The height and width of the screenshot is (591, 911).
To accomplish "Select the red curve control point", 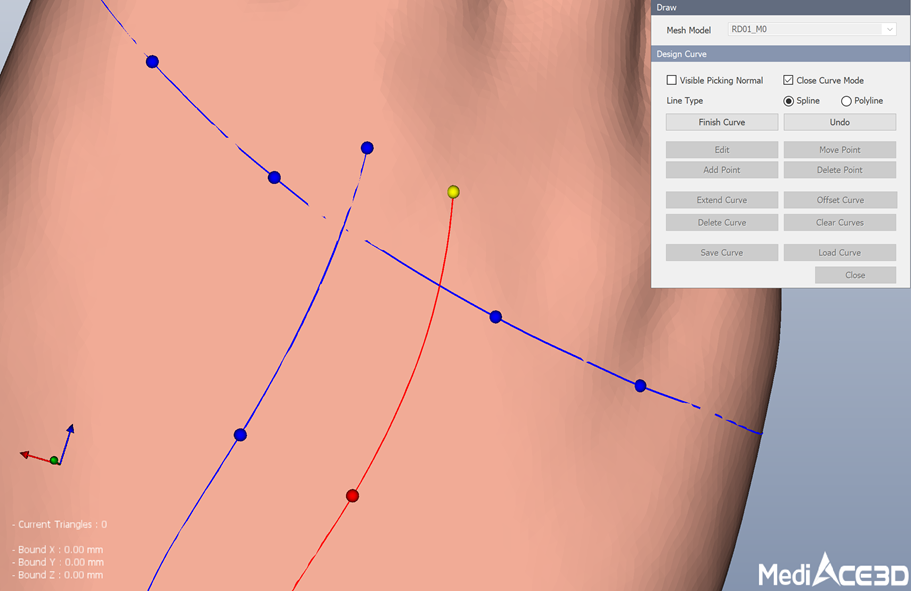I will [352, 496].
